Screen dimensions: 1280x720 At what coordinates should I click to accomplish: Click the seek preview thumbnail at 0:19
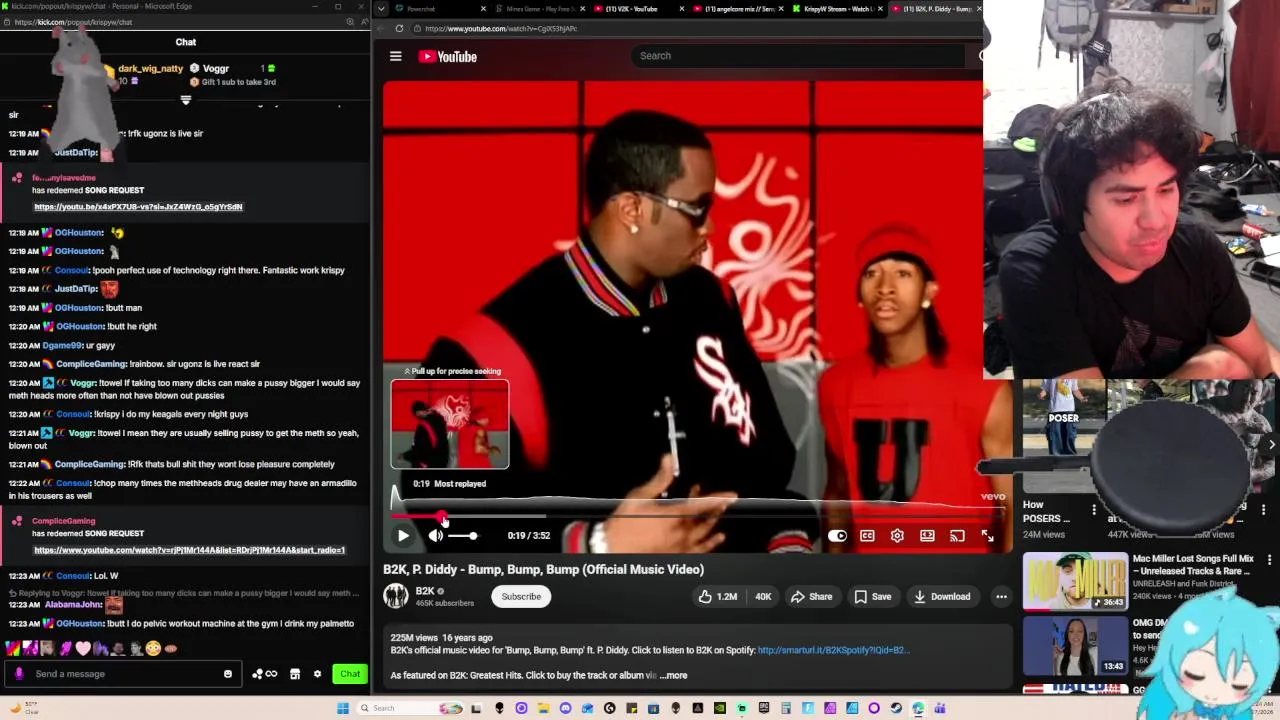click(x=450, y=425)
